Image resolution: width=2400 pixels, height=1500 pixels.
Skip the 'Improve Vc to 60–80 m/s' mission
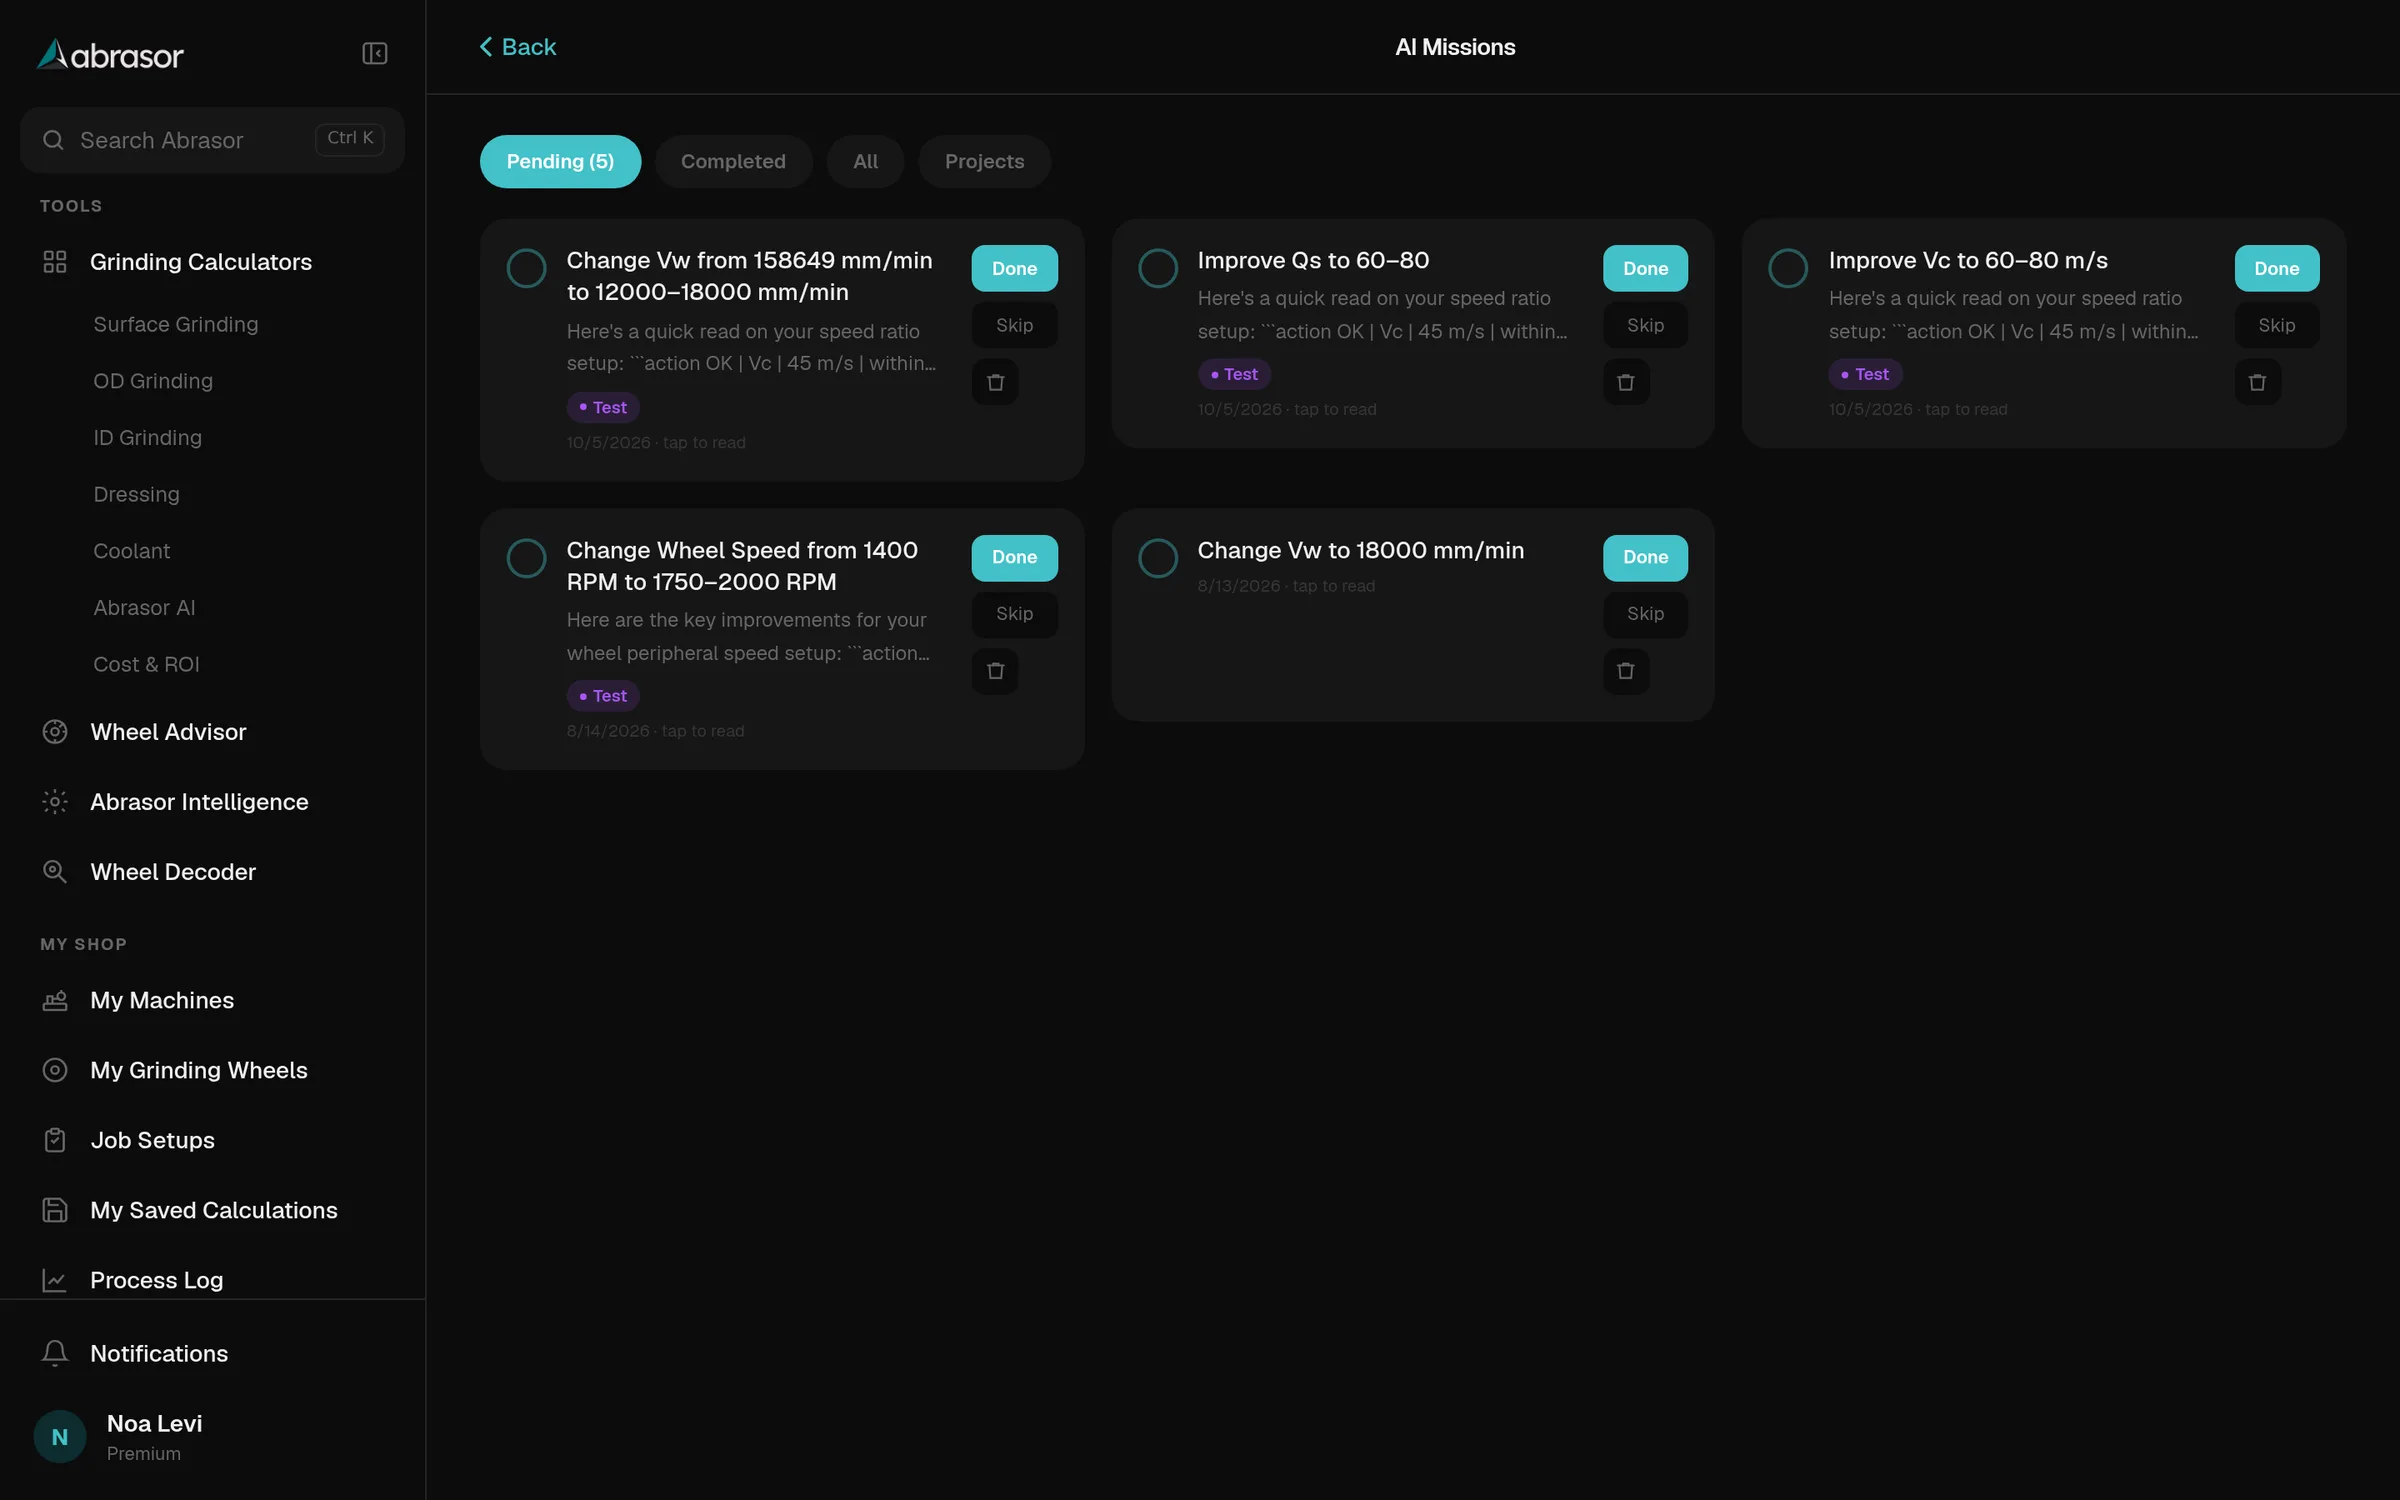pos(2276,325)
